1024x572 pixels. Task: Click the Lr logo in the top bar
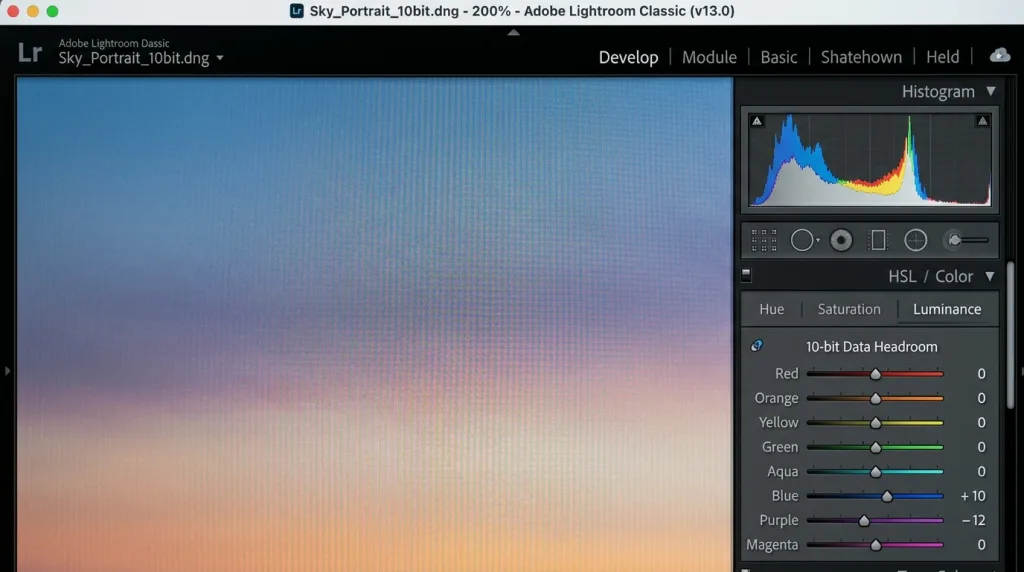30,52
